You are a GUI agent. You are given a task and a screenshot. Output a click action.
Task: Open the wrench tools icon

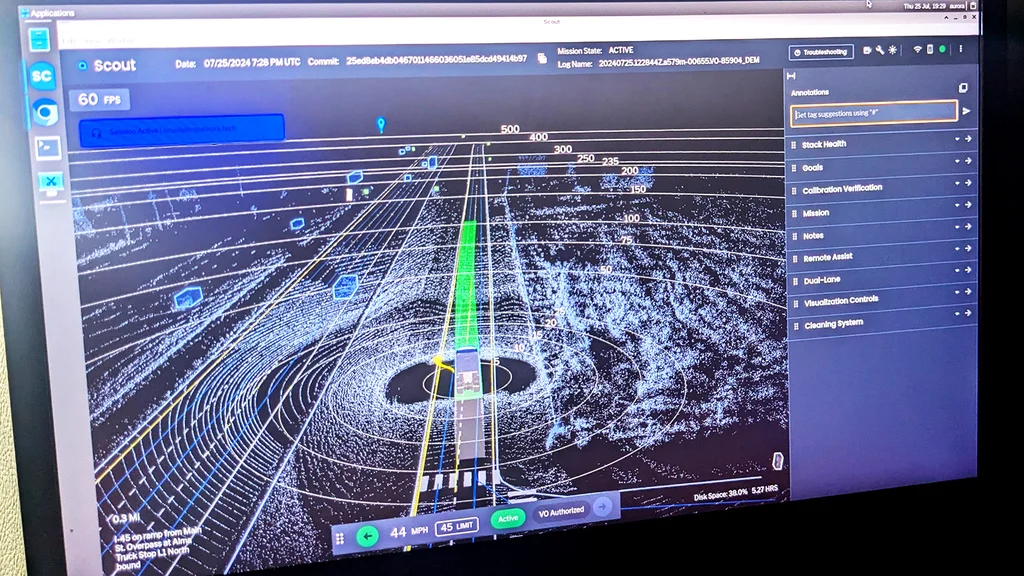(x=880, y=50)
